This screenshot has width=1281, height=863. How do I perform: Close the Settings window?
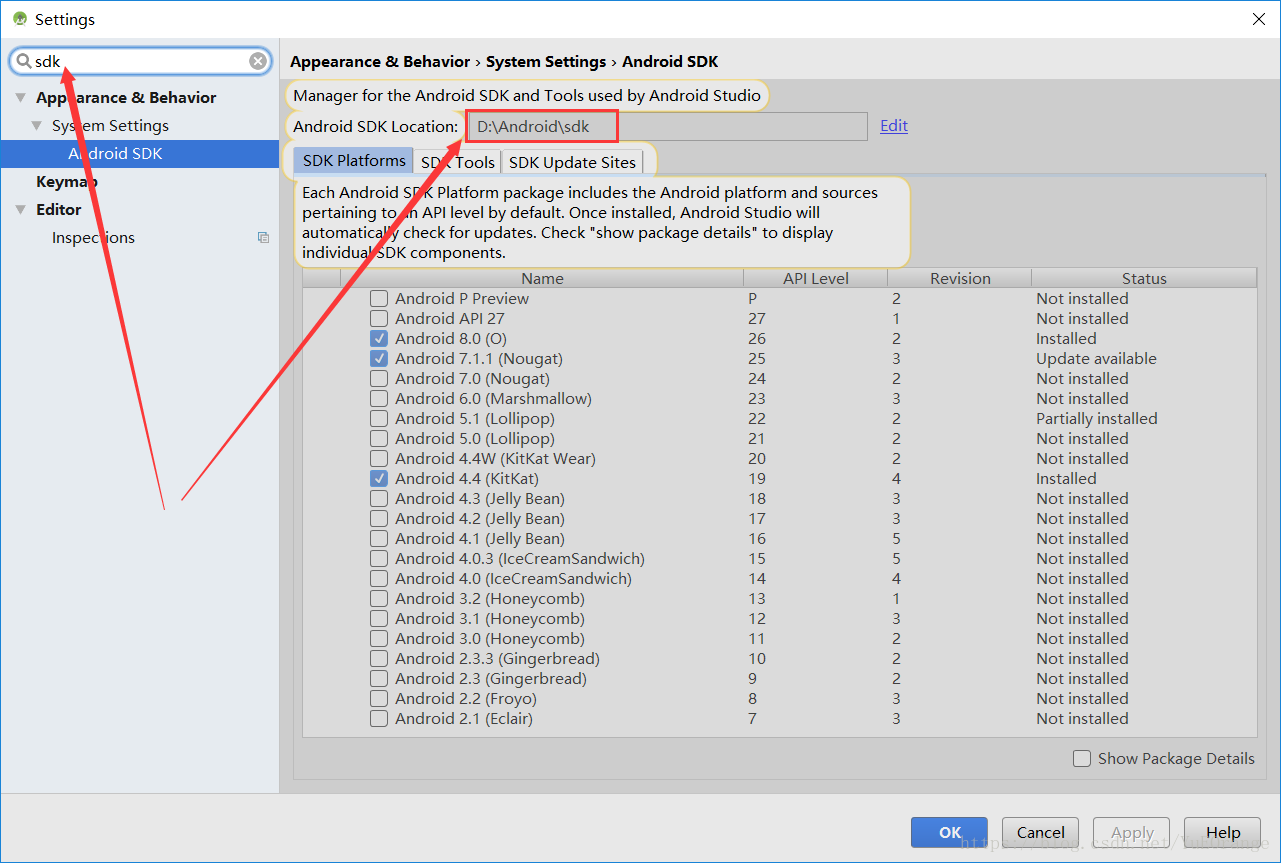pos(1258,19)
